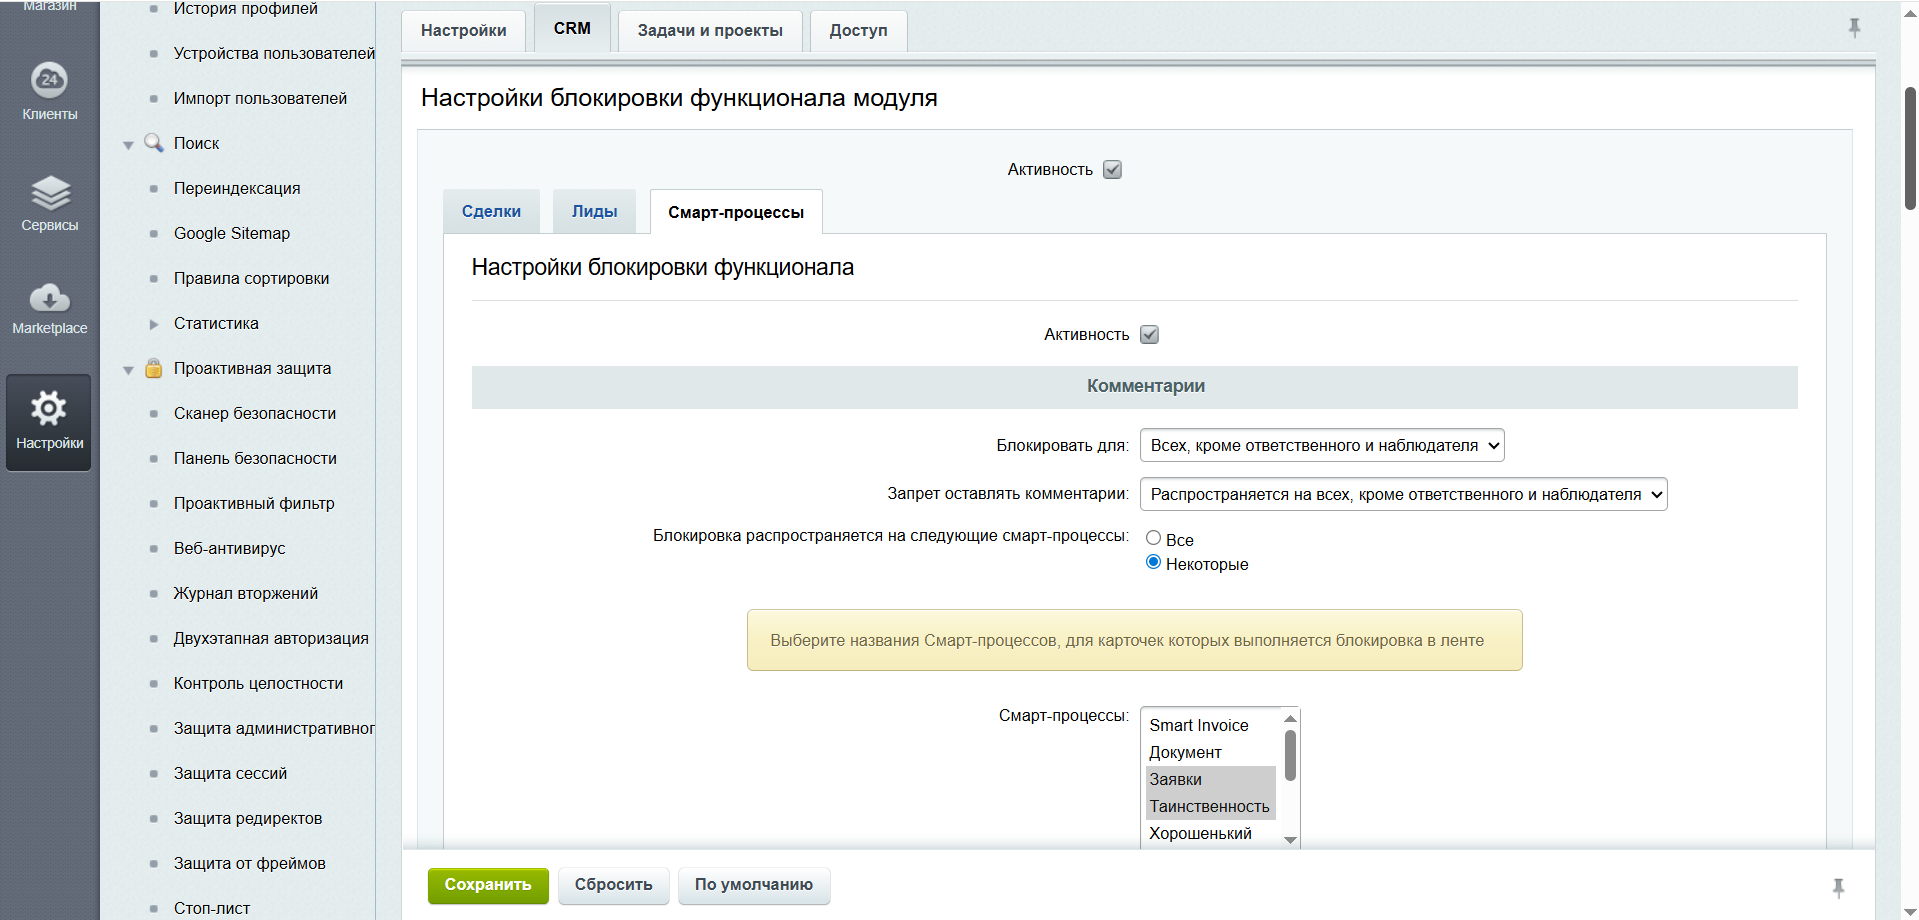Open the Клиенты section from the sidebar
1919x920 pixels.
[48, 90]
